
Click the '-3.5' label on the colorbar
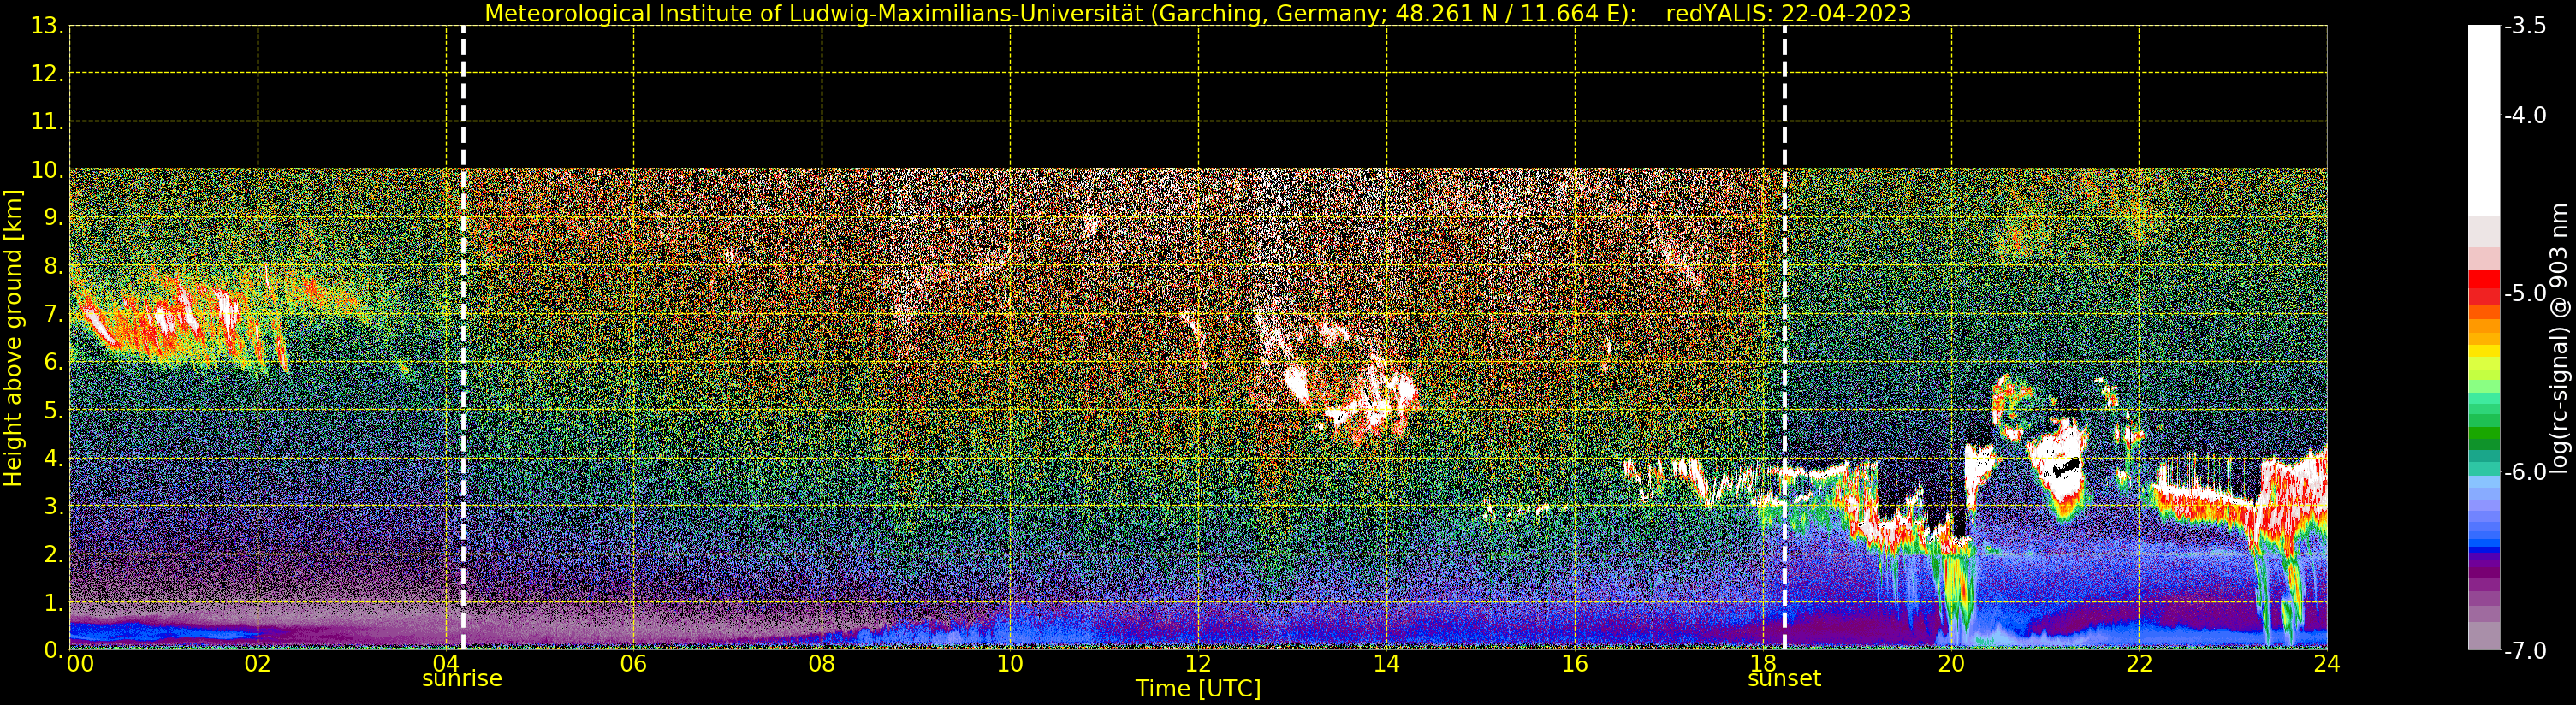(2525, 26)
